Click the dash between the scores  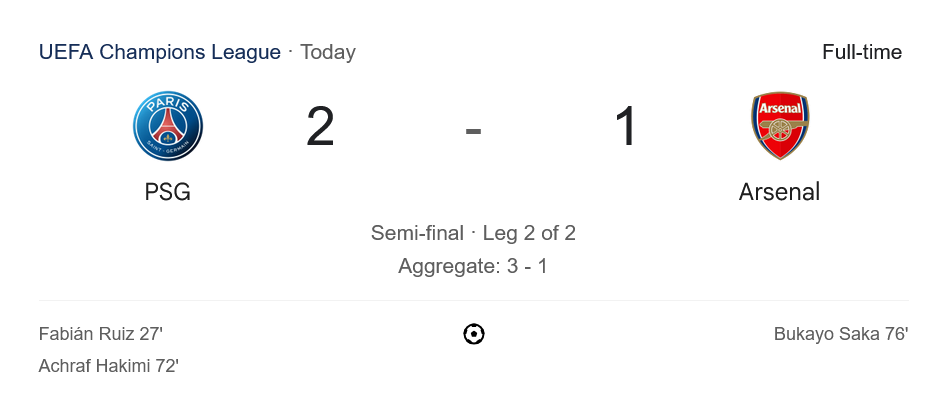[473, 131]
